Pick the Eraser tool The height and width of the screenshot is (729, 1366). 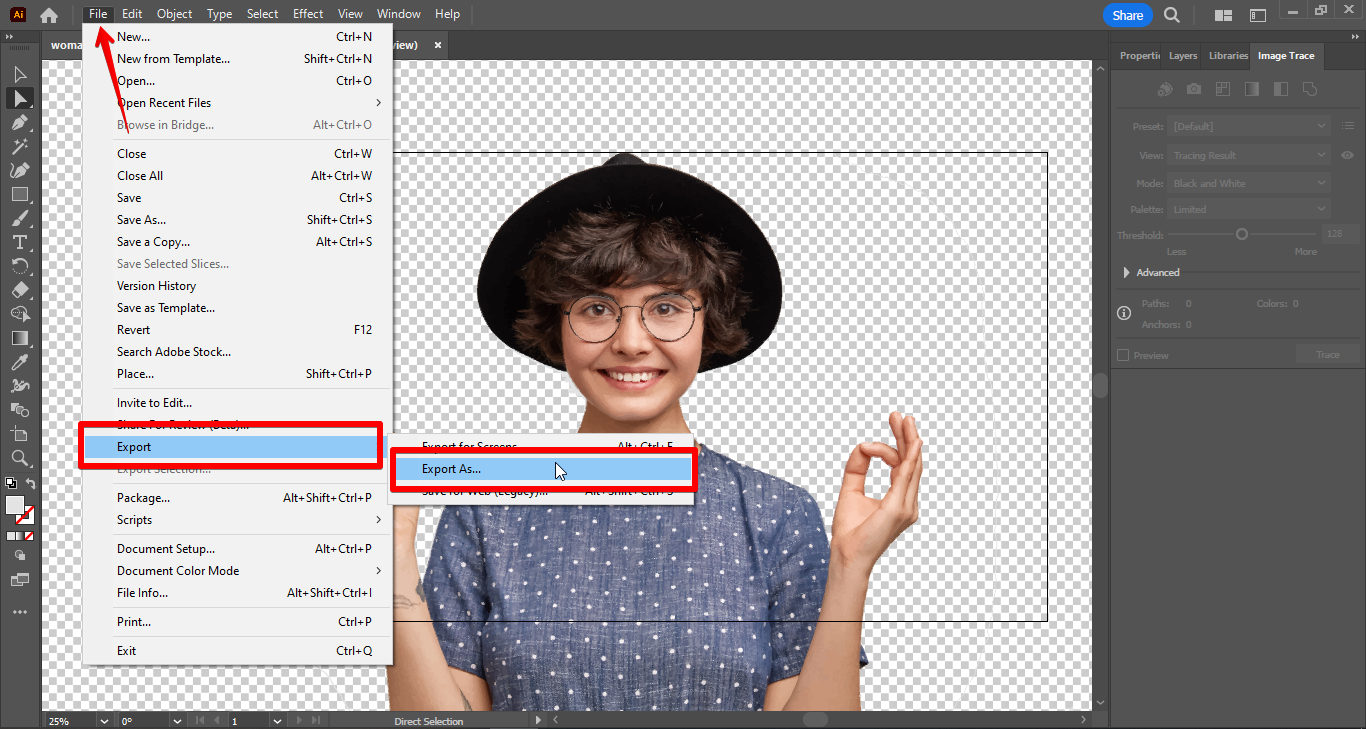pyautogui.click(x=18, y=290)
